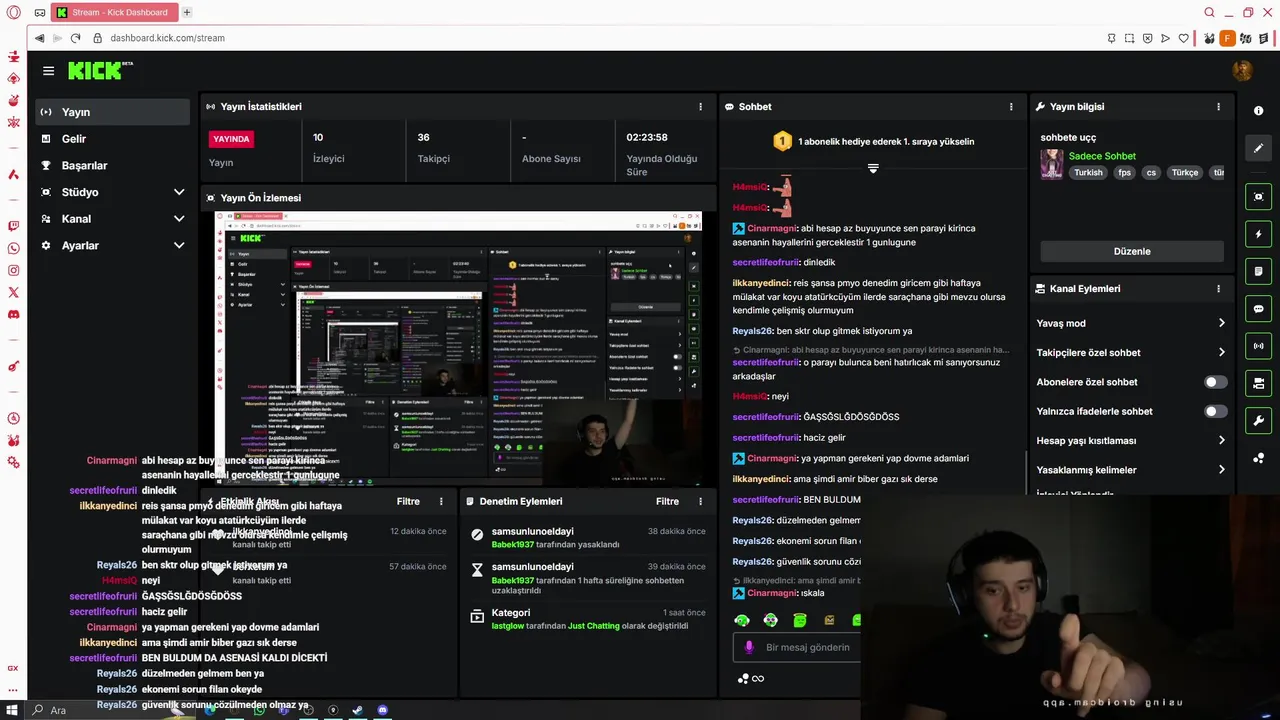Expand Stüdyo menu in sidebar
The width and height of the screenshot is (1280, 720).
point(179,192)
